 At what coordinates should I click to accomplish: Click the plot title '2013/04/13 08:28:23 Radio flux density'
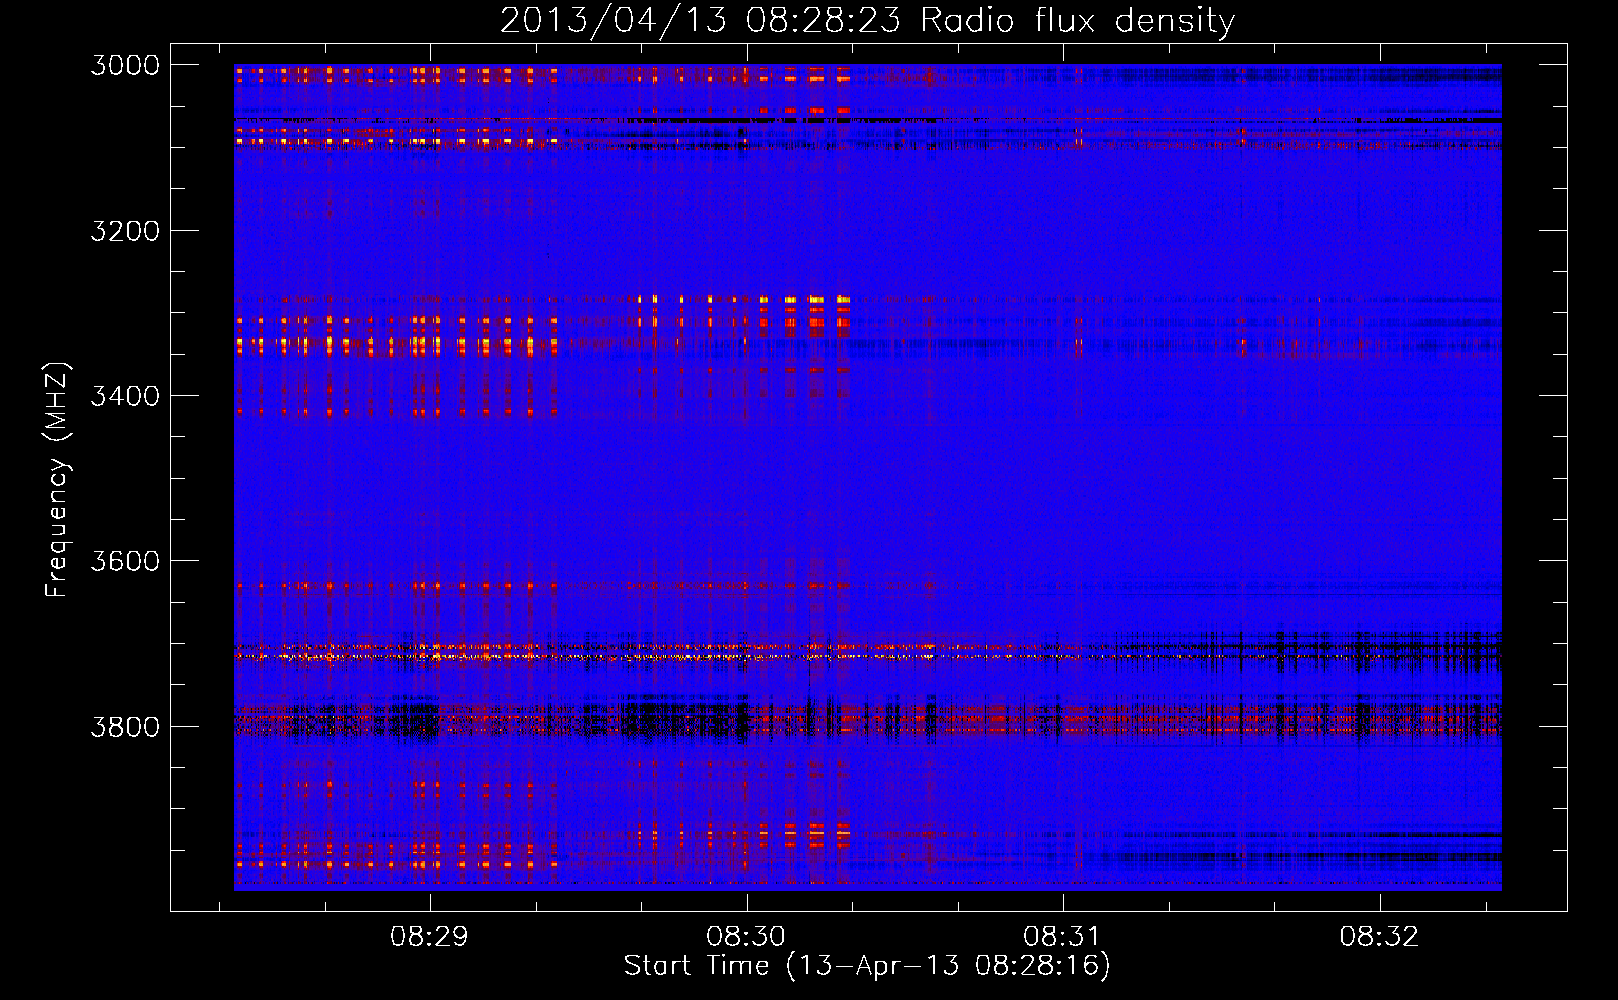[867, 21]
